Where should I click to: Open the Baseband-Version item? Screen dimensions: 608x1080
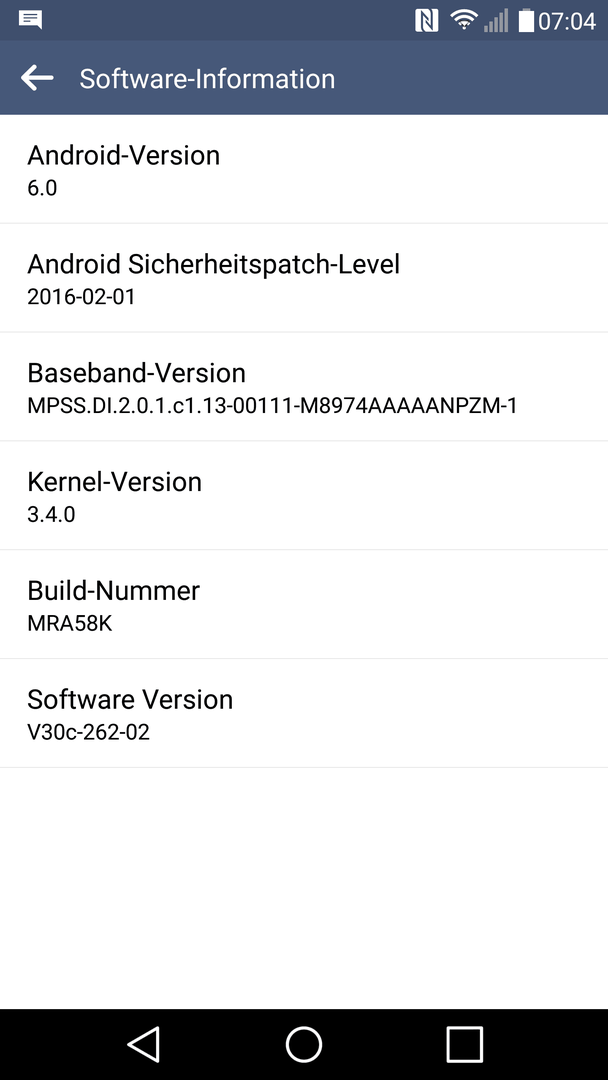304,386
